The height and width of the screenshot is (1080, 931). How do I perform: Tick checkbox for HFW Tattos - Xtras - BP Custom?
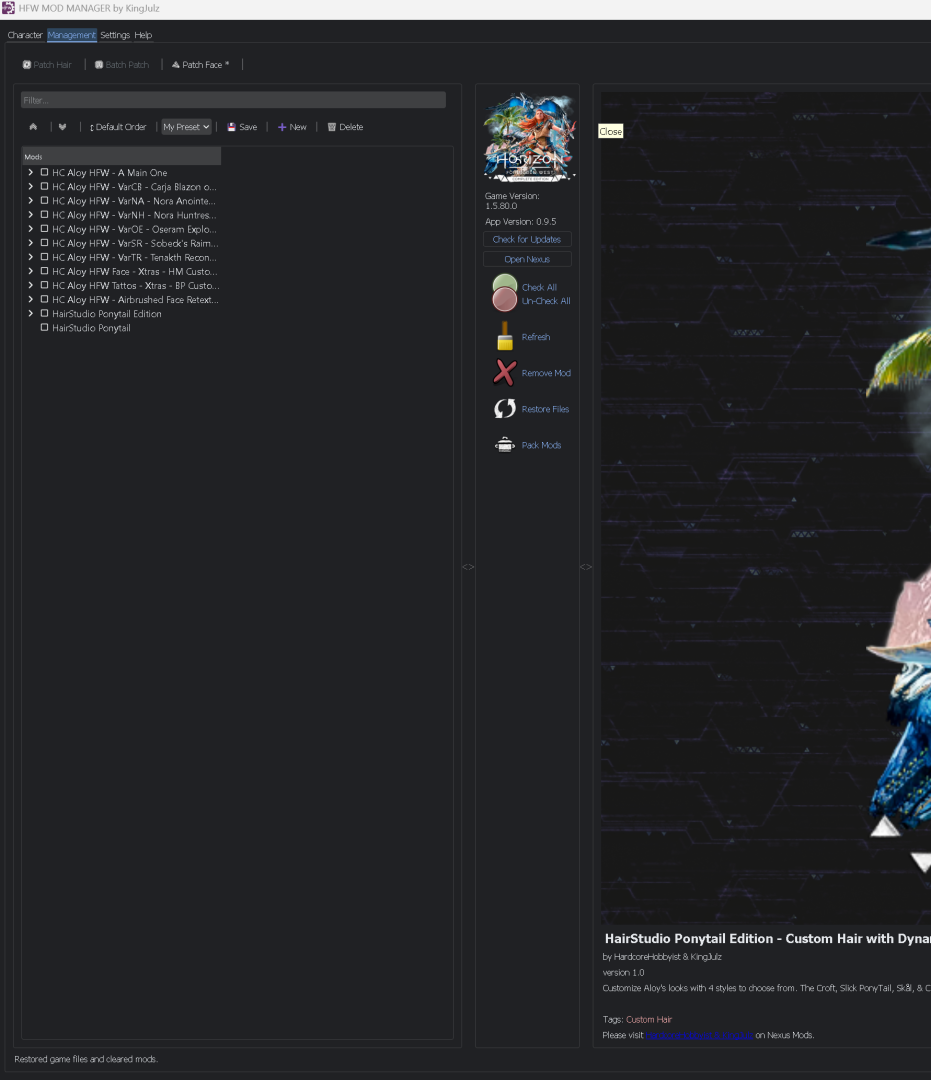pos(44,285)
